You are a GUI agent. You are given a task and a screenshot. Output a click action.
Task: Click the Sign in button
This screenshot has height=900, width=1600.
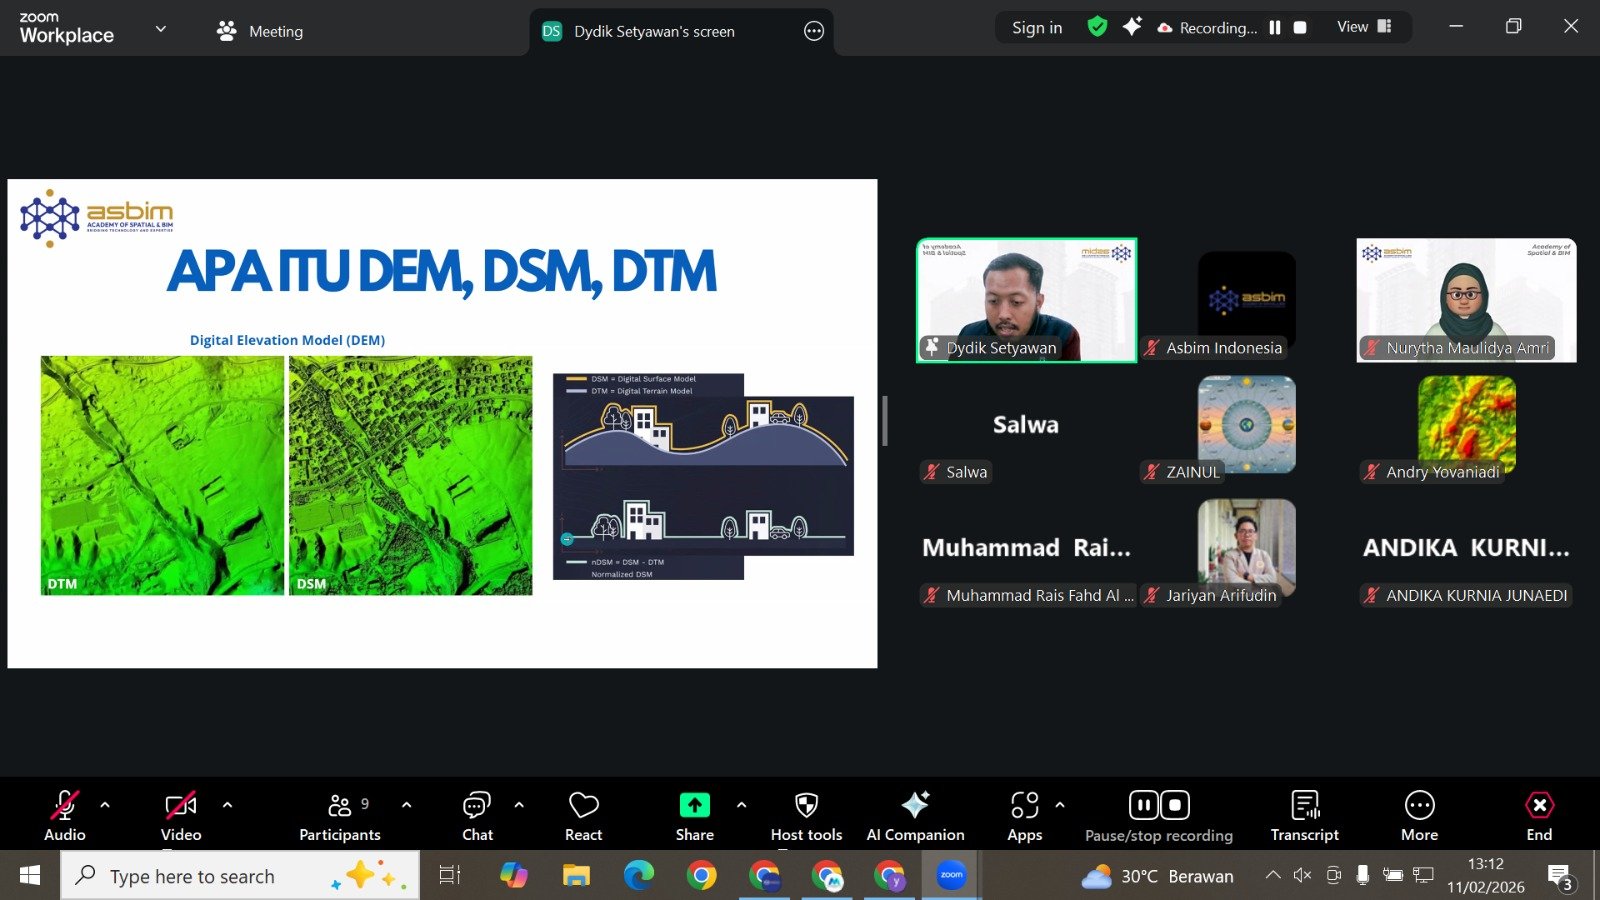click(x=1037, y=28)
